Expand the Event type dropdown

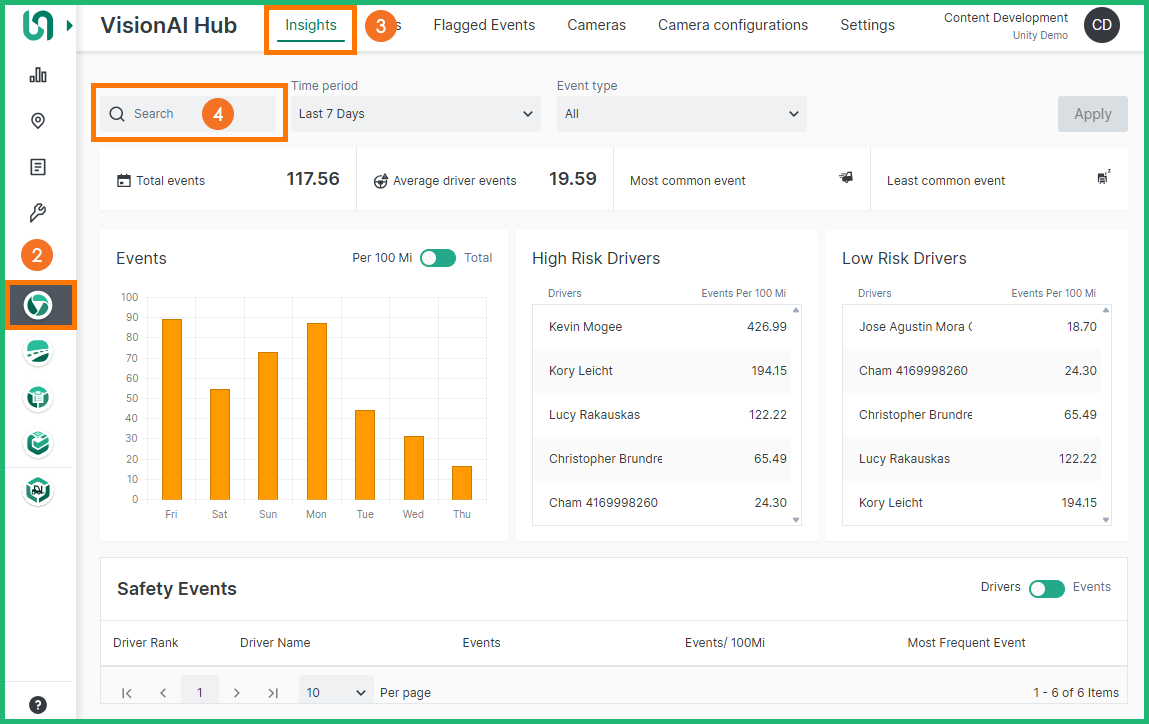click(x=681, y=114)
